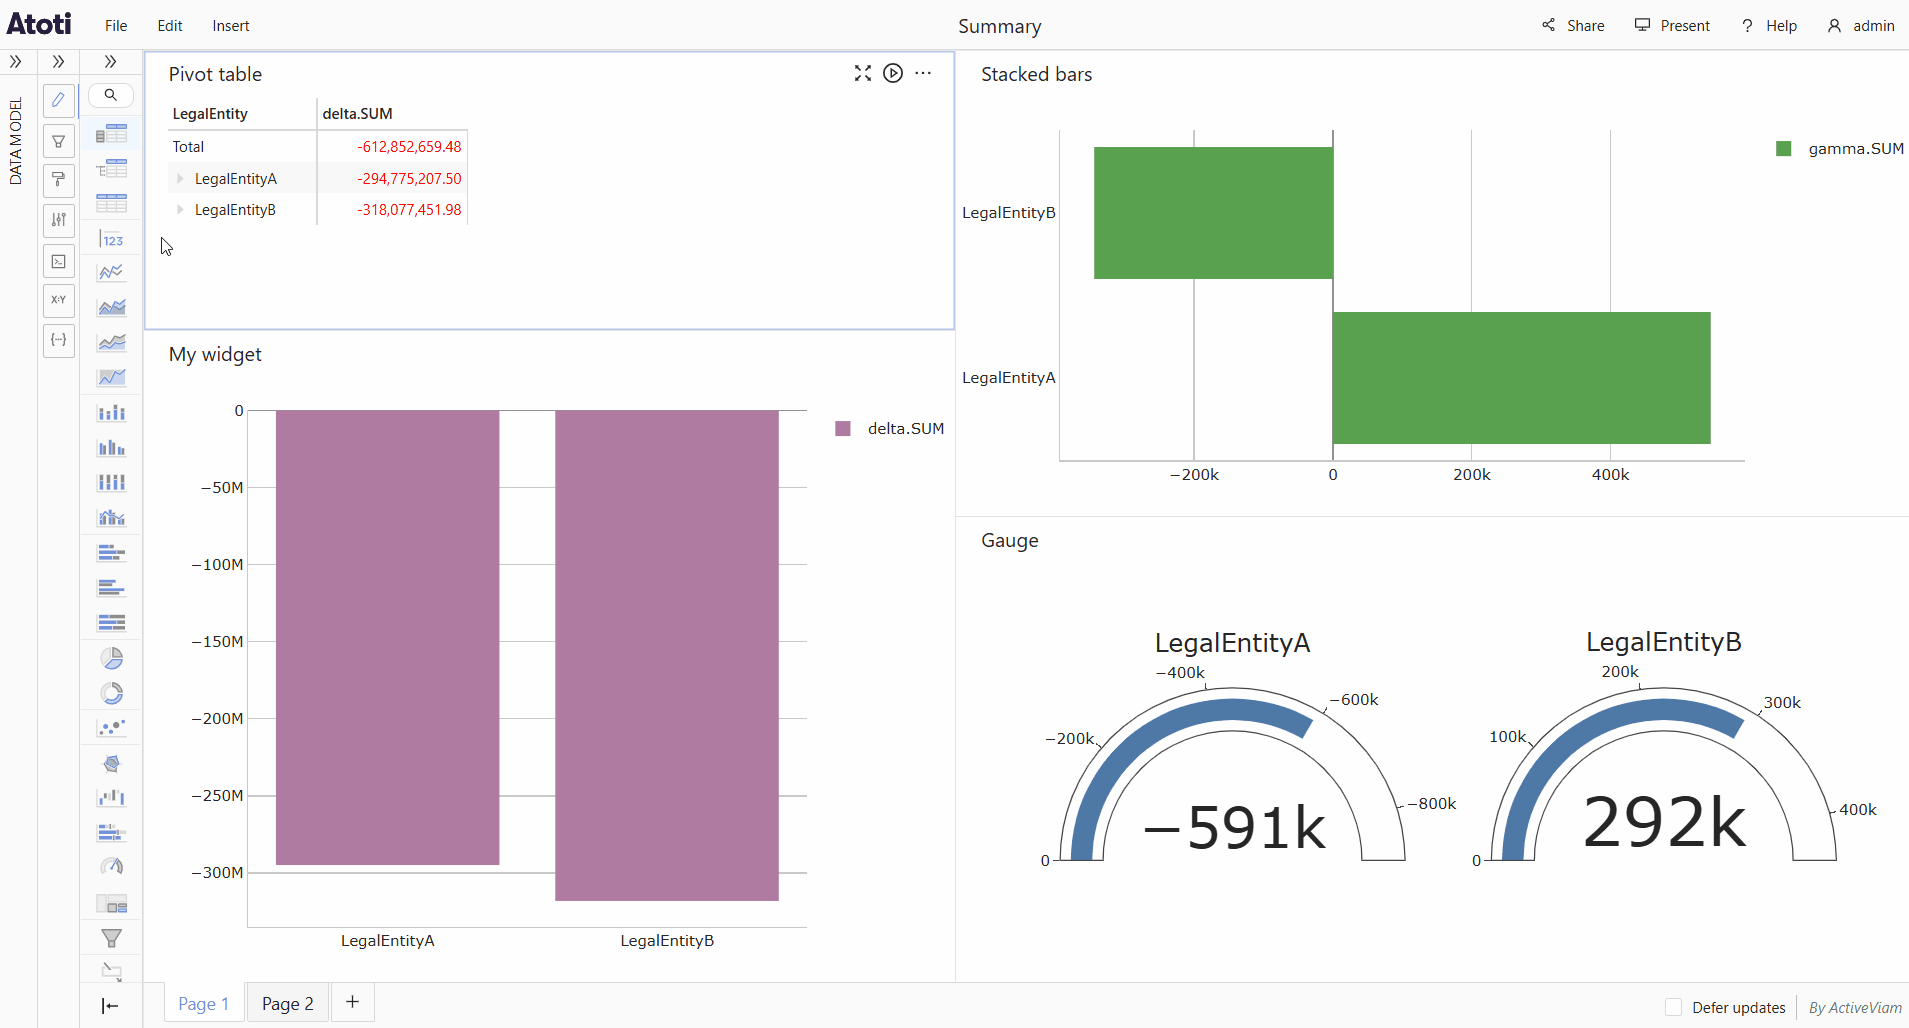Select the gauge widget icon

point(112,867)
